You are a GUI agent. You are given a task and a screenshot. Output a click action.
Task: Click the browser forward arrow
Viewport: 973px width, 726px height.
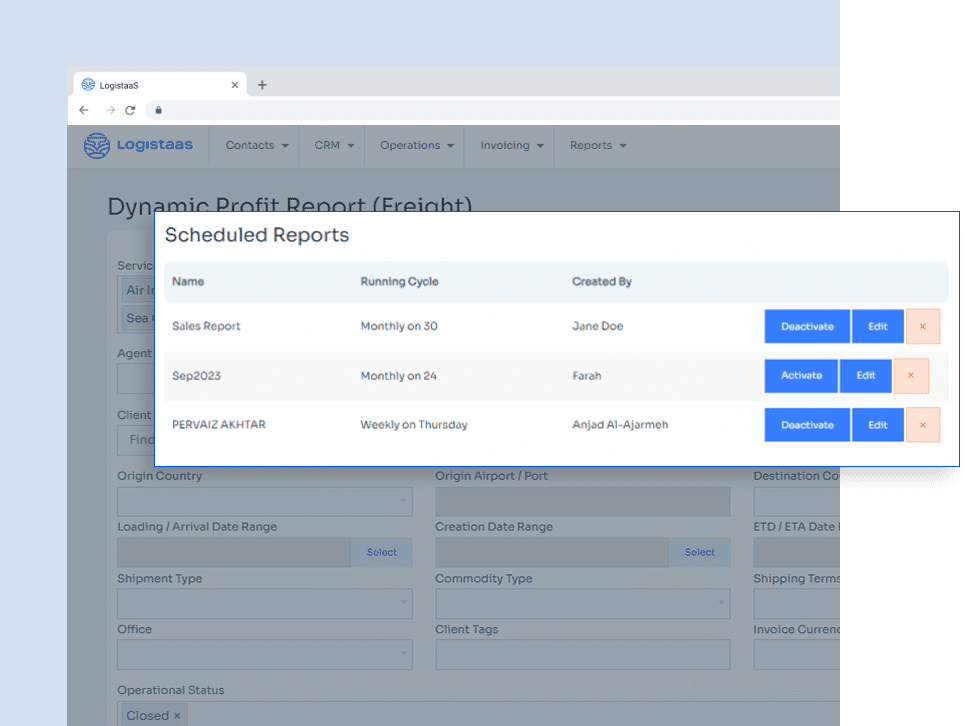(110, 110)
